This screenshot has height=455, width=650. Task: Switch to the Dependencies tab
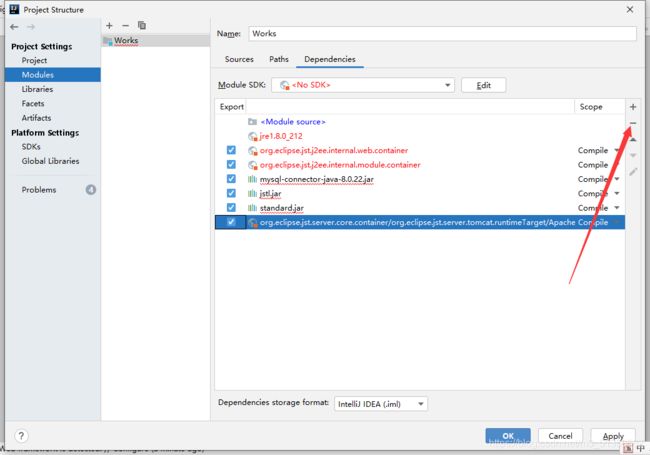(x=330, y=59)
